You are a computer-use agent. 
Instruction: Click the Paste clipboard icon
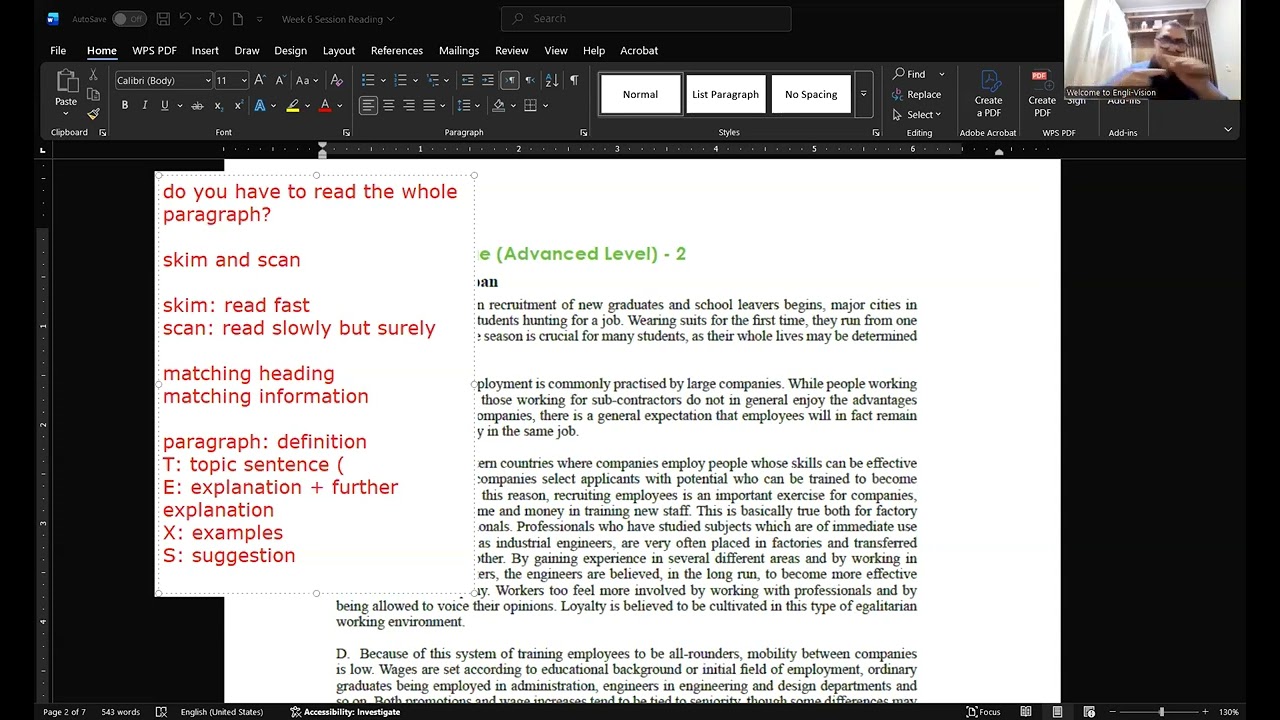click(66, 82)
